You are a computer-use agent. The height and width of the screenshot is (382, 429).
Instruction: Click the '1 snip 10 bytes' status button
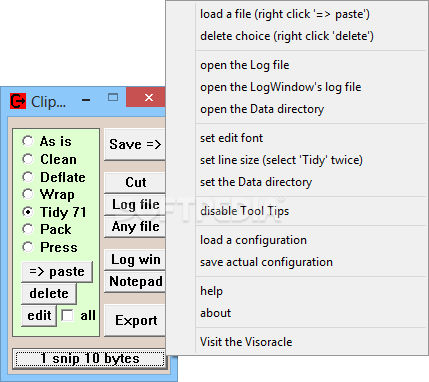coord(89,359)
